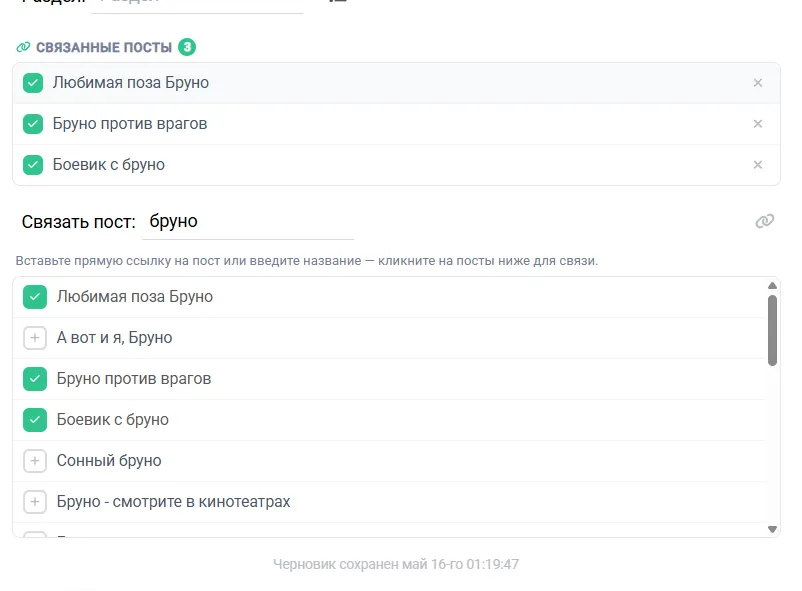Click the "Связать пост:" field label
Viewport: 802px width, 591px height.
click(x=78, y=222)
